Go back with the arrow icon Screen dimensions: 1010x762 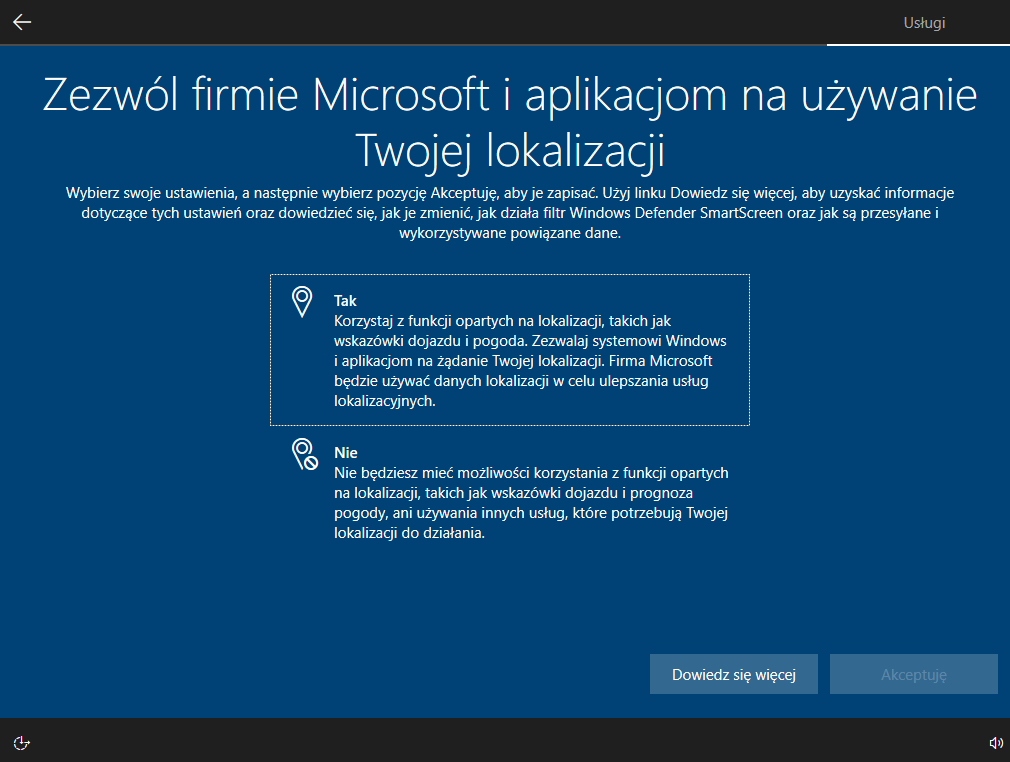(22, 22)
